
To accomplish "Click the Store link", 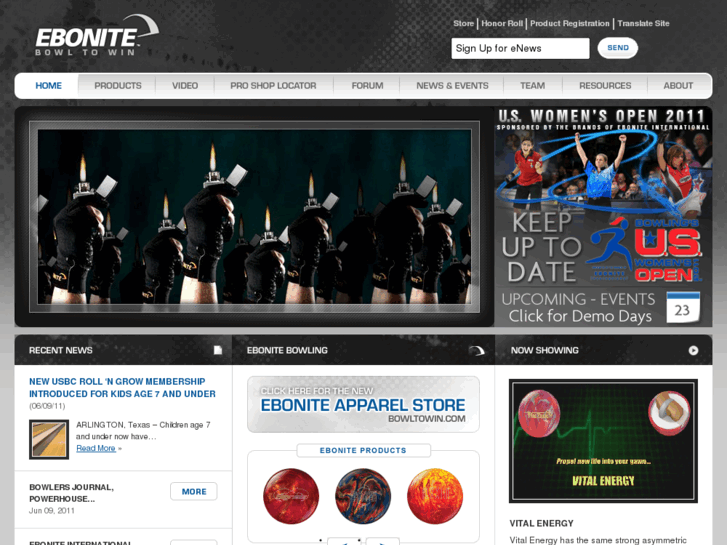I will pos(463,23).
